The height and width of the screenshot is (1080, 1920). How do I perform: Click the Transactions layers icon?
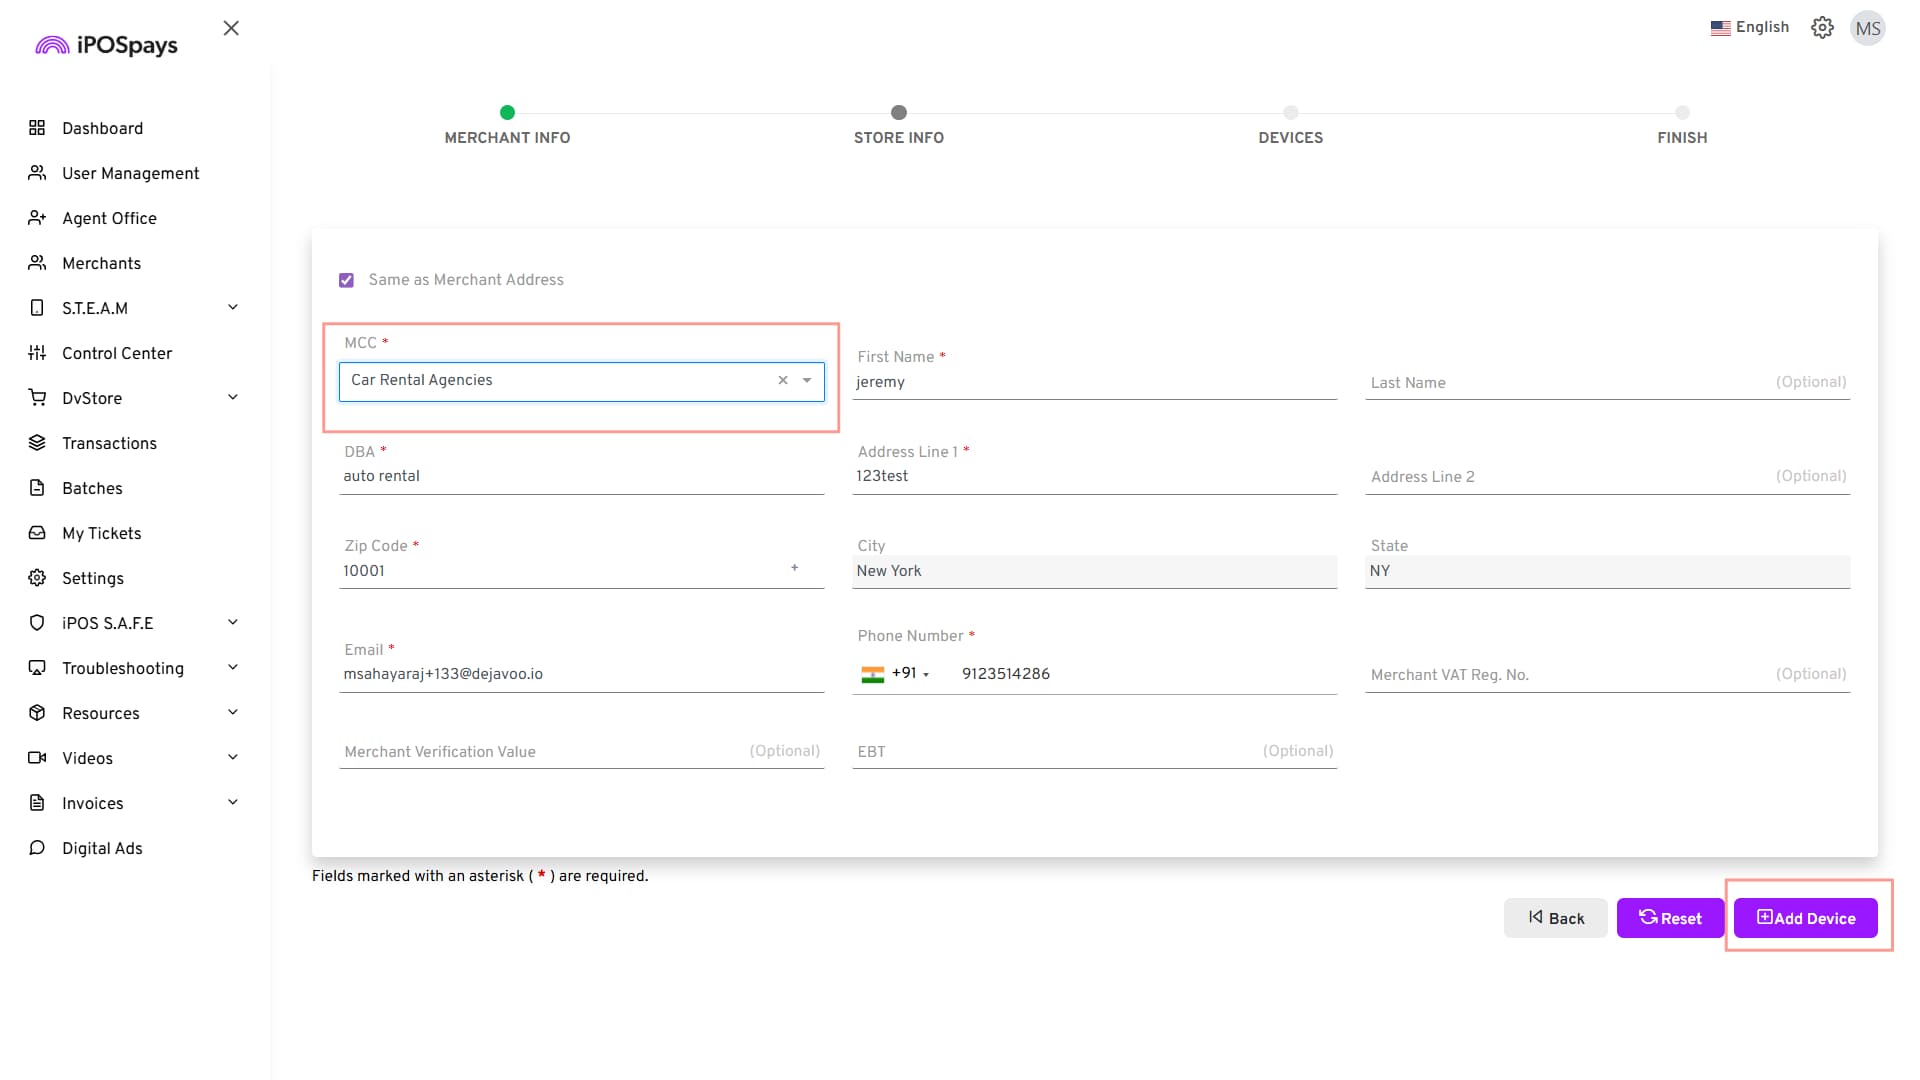pos(37,443)
